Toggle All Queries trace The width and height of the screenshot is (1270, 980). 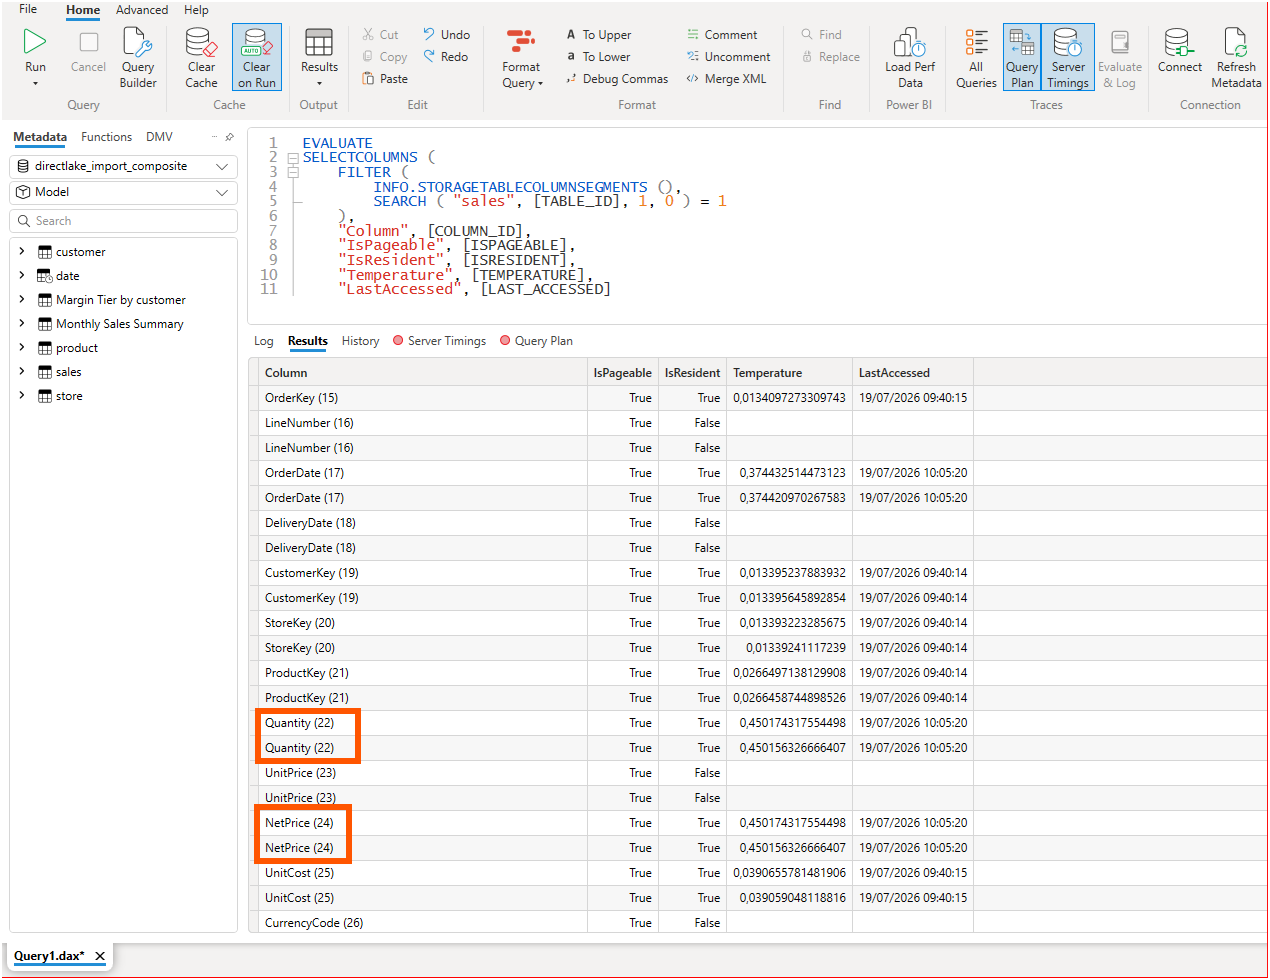pos(976,57)
